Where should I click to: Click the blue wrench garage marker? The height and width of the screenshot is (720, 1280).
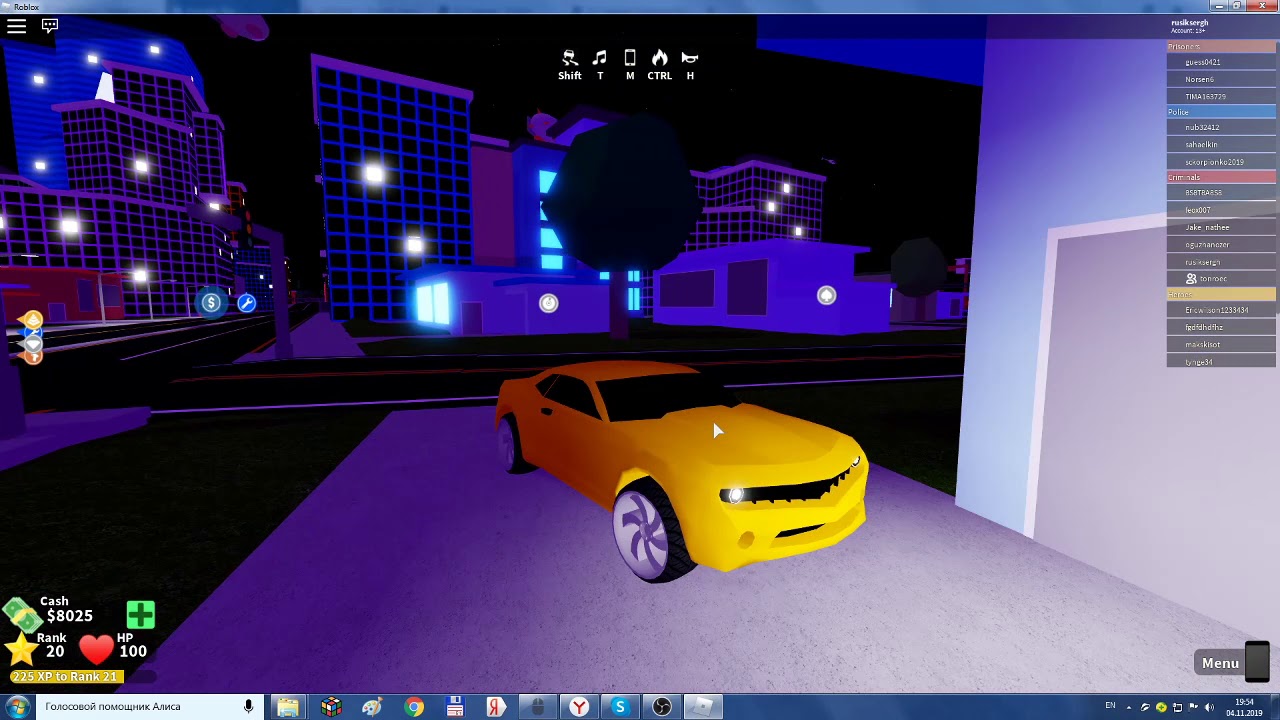(x=246, y=303)
